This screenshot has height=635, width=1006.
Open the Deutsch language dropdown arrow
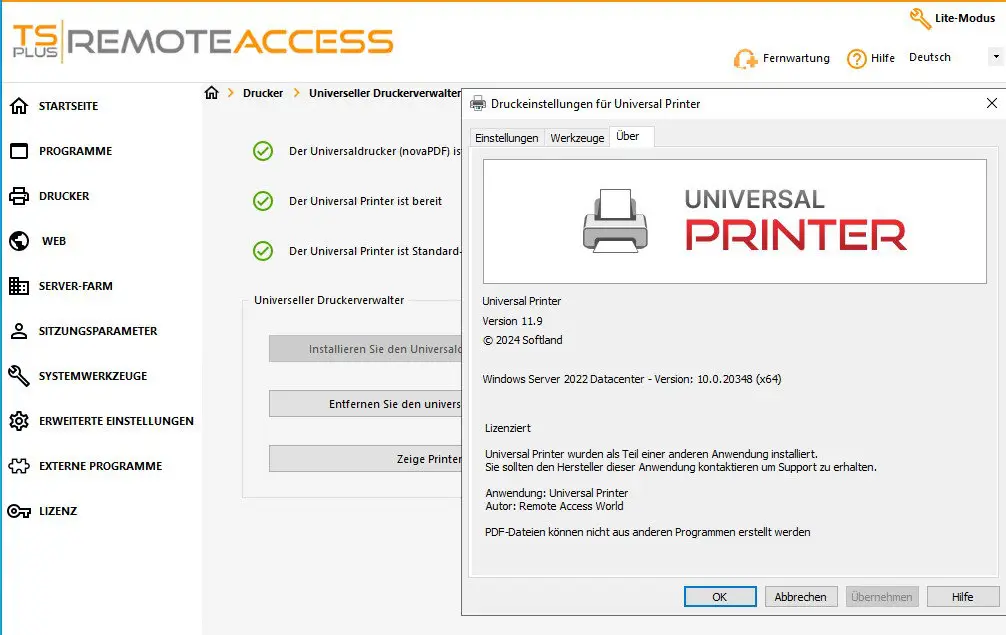click(996, 57)
